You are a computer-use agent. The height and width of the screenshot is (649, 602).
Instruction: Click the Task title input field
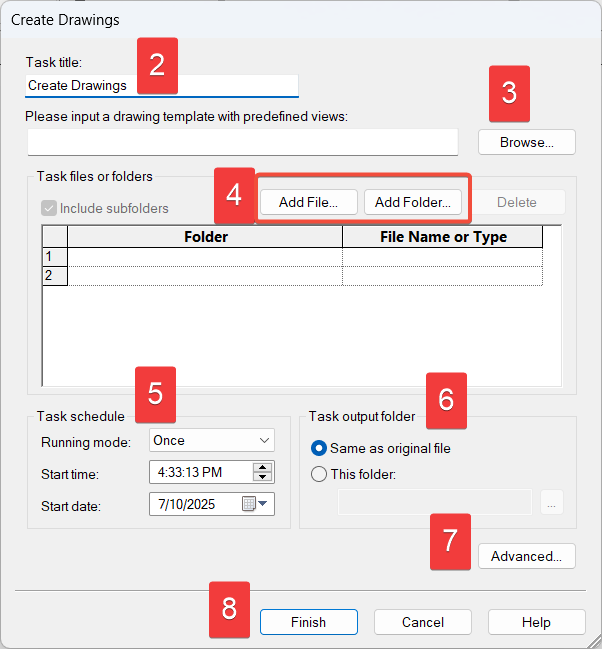click(161, 86)
